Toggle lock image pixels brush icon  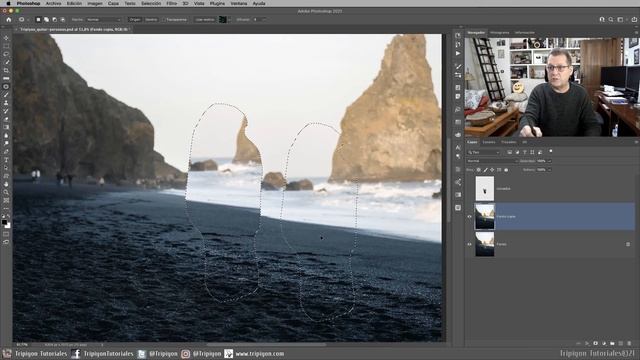tap(486, 170)
